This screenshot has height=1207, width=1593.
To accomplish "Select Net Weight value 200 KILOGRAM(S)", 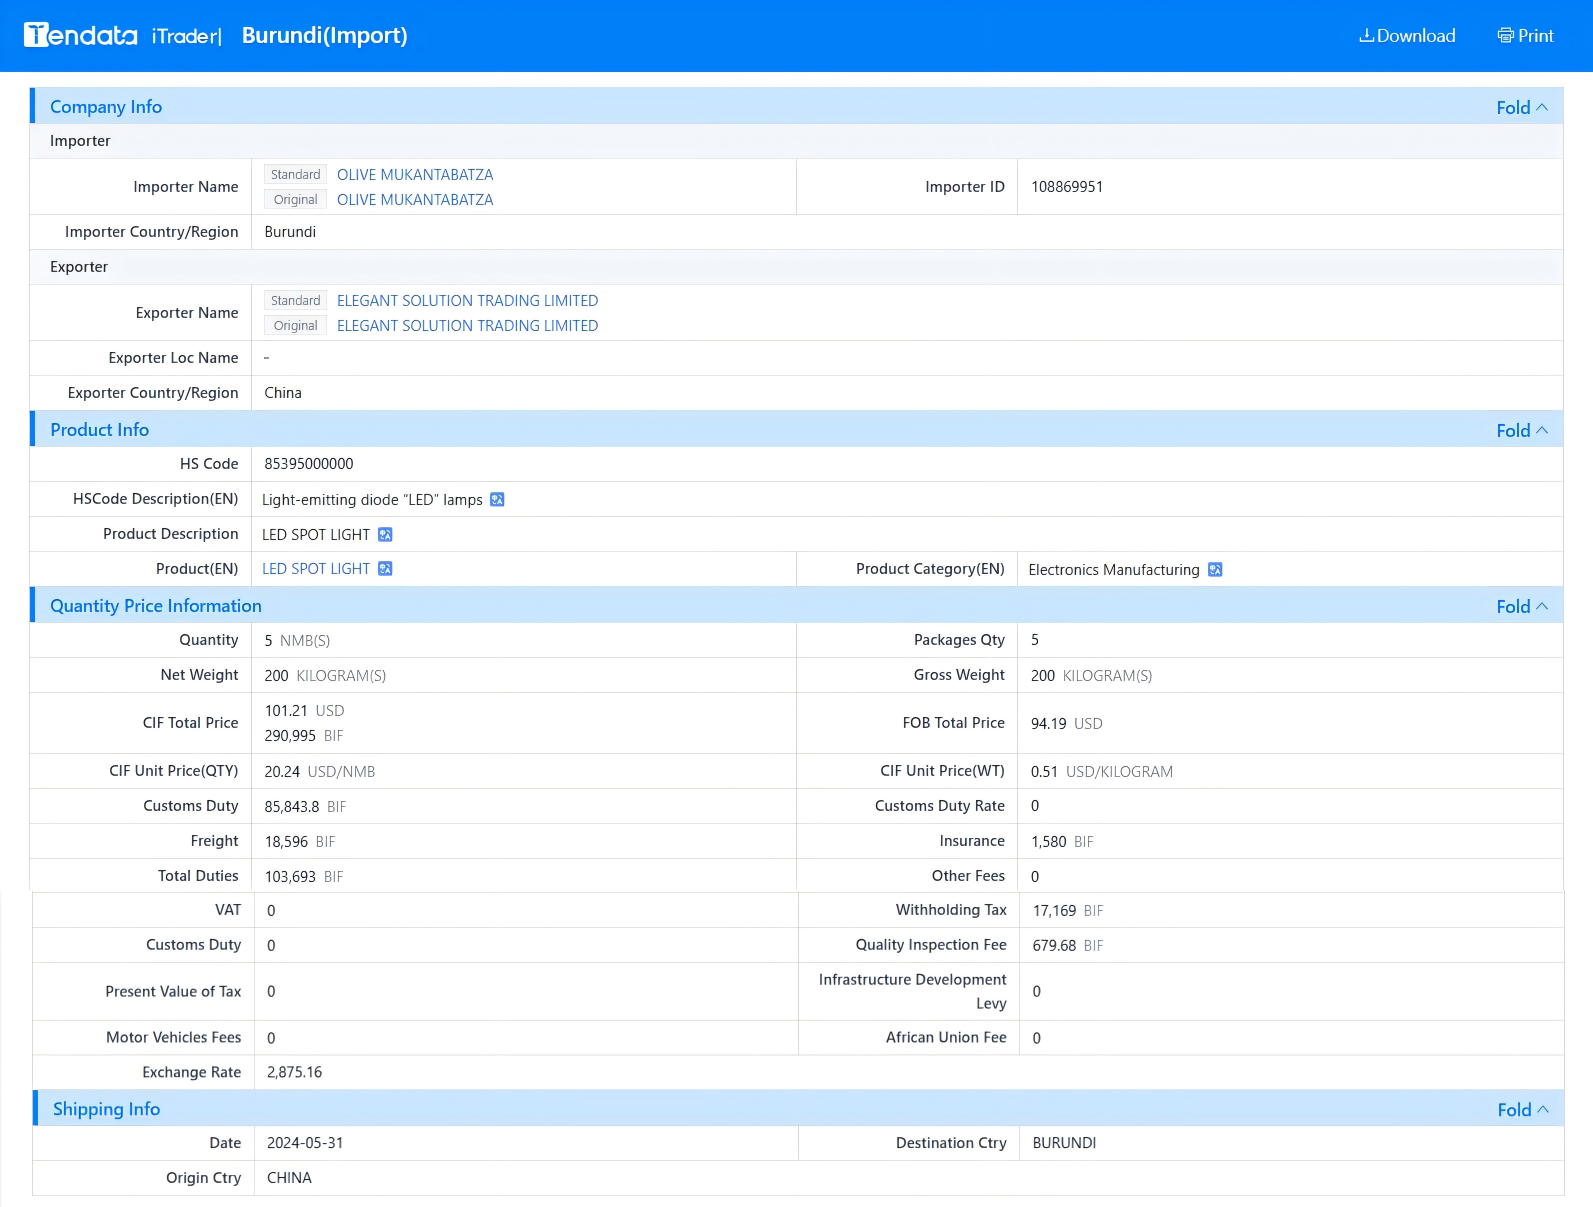I will point(325,675).
